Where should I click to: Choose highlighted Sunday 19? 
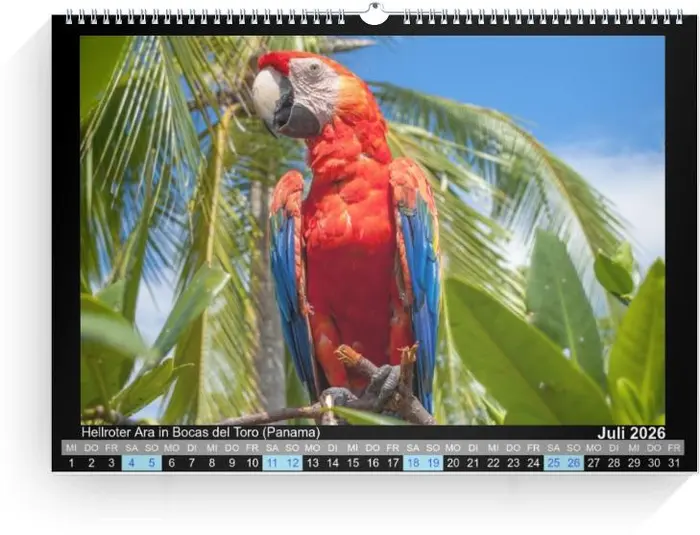coord(433,463)
